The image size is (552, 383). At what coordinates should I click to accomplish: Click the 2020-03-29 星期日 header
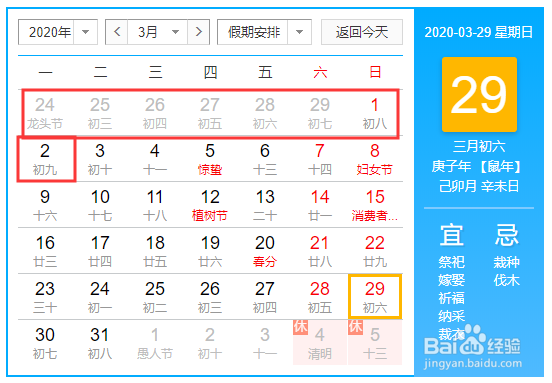[478, 32]
